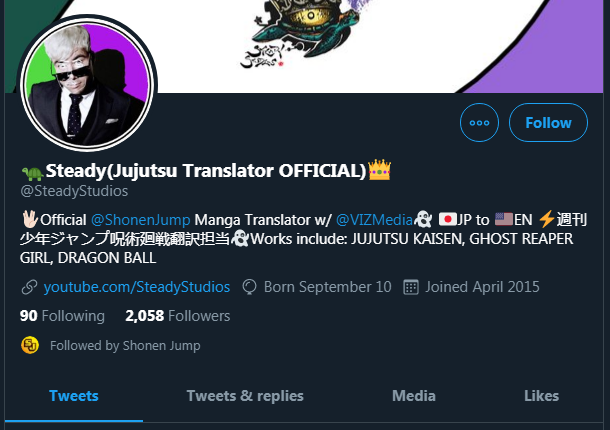
Task: Open Followed by Shonen Jump text
Action: click(x=125, y=346)
